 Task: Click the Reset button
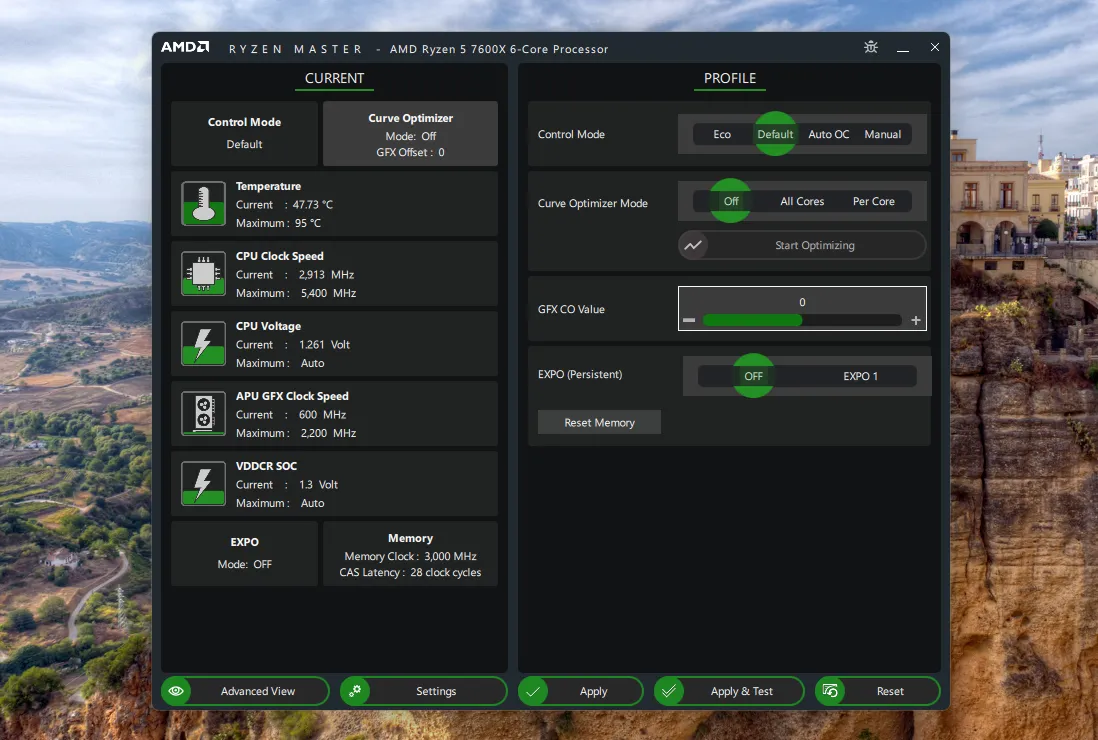point(877,691)
